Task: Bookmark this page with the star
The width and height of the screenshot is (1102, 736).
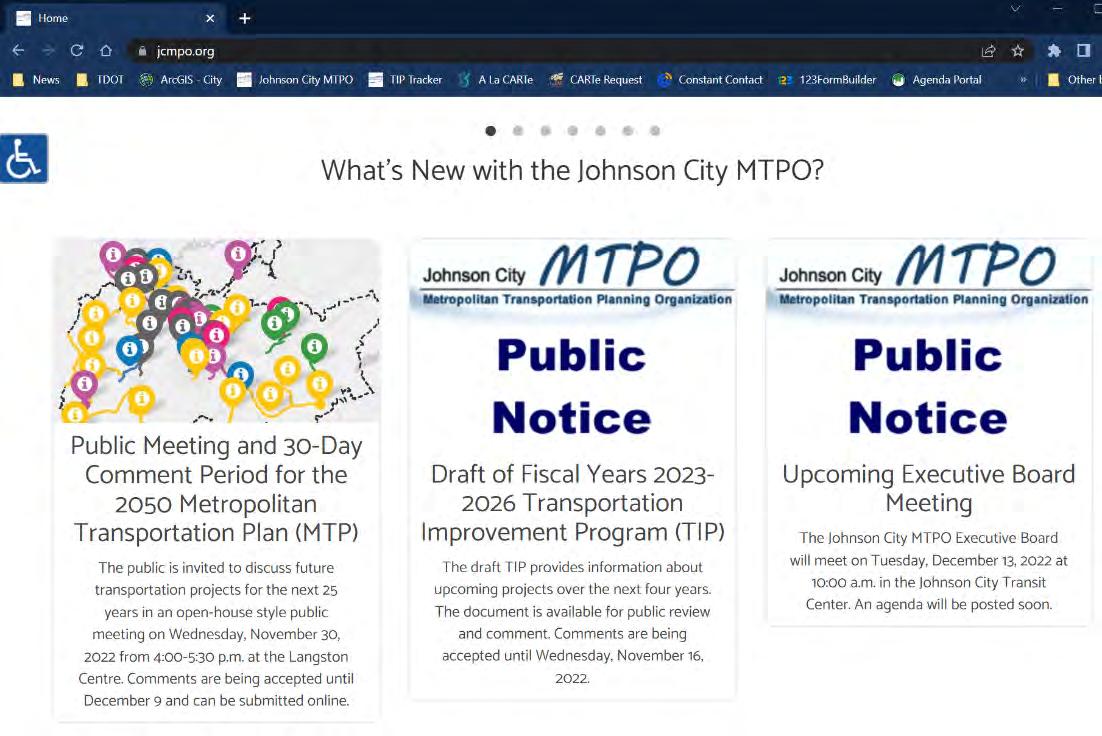Action: (1017, 51)
